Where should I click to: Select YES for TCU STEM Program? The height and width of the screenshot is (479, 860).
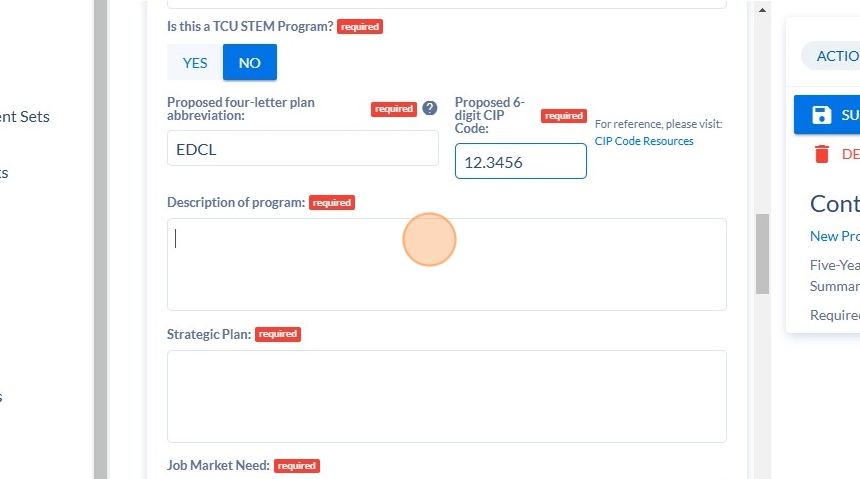tap(195, 63)
